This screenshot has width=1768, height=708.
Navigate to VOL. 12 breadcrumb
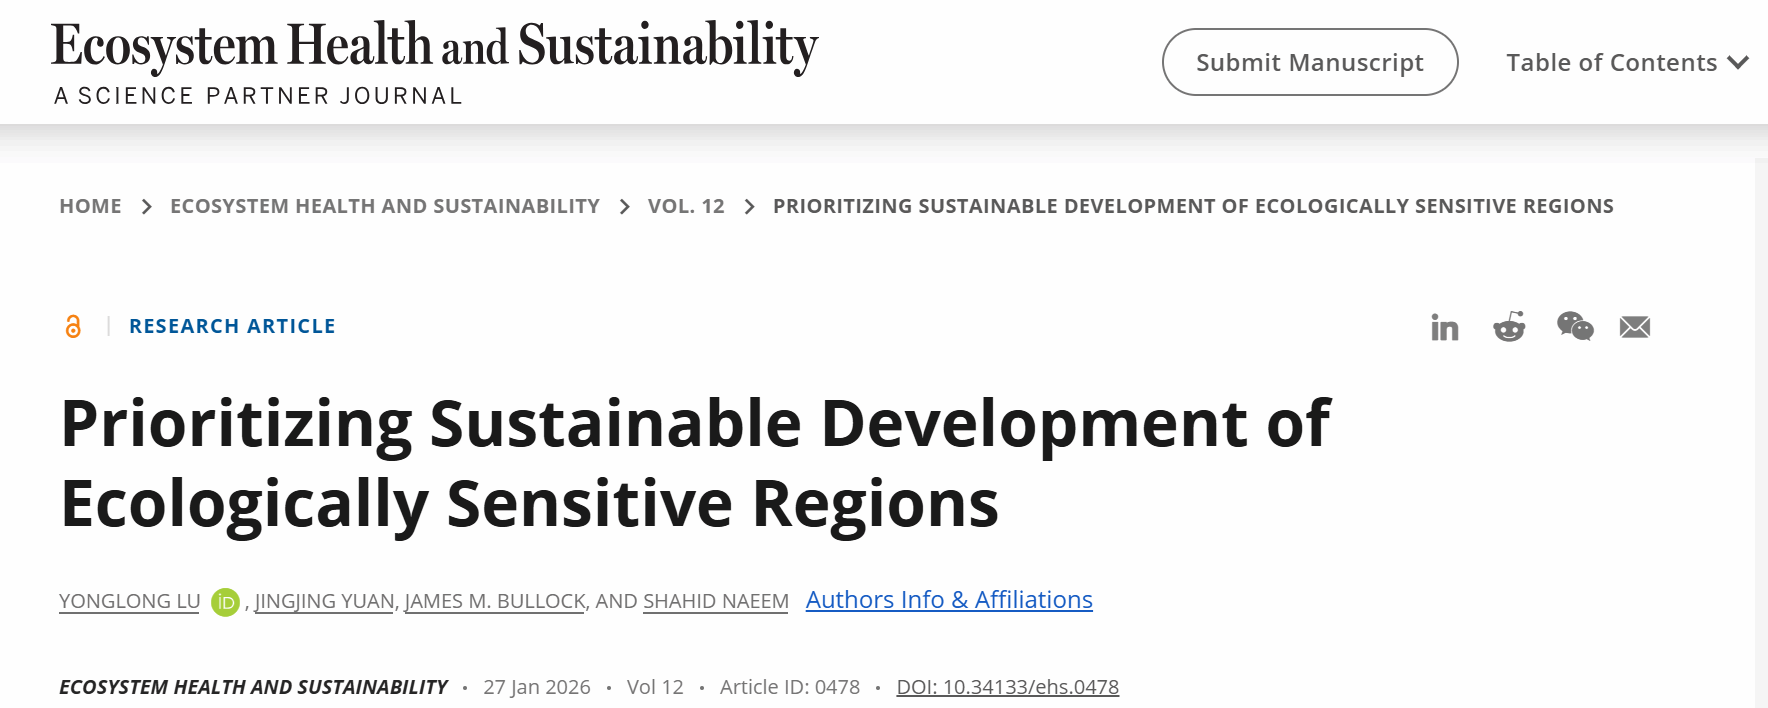pyautogui.click(x=686, y=206)
